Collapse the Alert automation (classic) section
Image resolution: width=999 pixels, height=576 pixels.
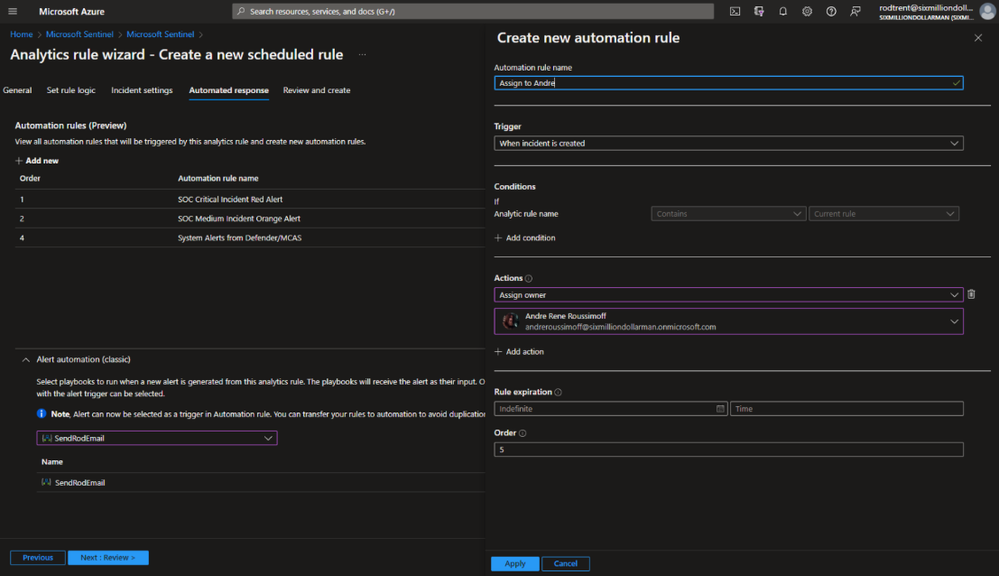coord(26,359)
